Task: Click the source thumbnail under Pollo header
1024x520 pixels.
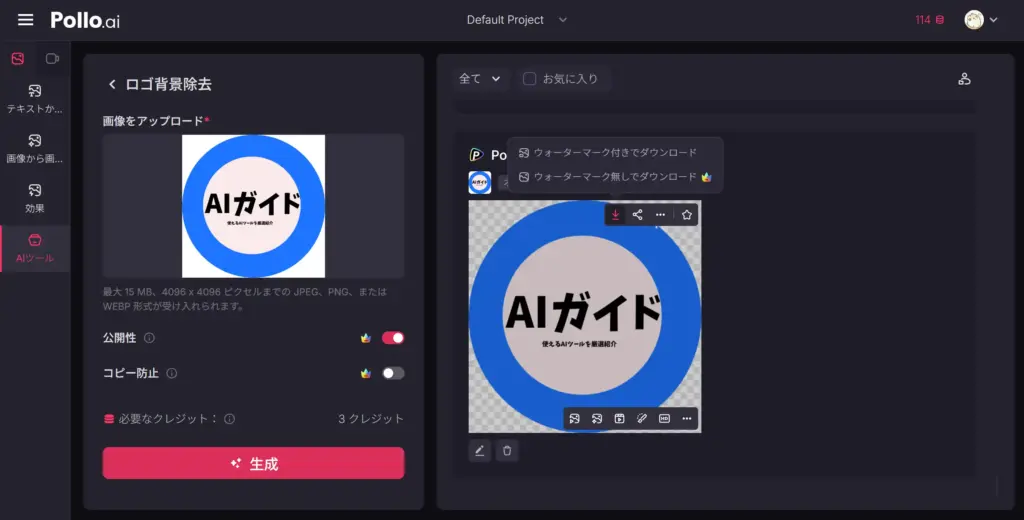Action: [x=480, y=182]
